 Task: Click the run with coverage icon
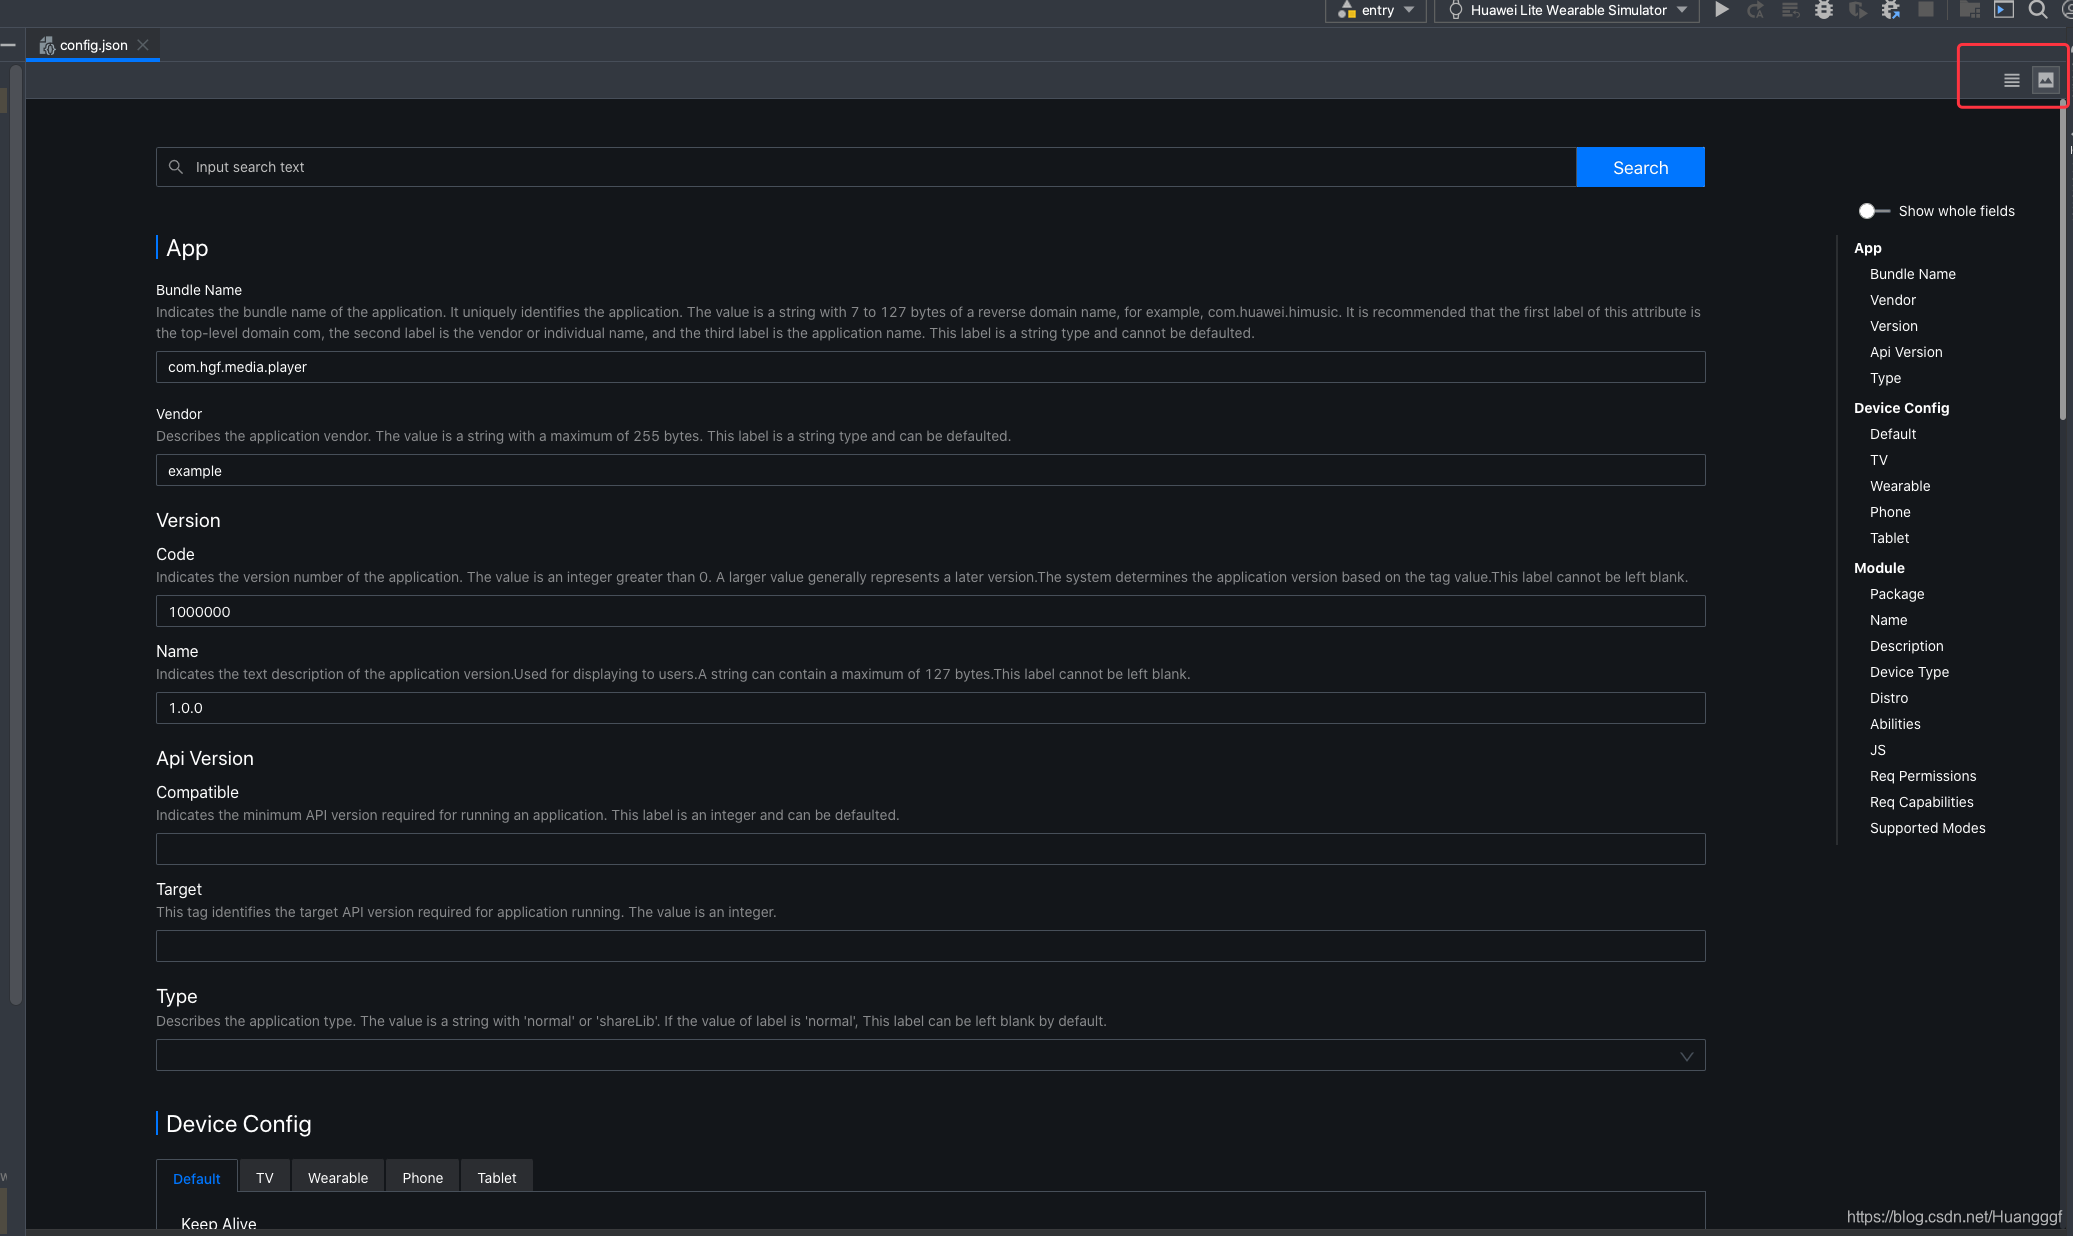pyautogui.click(x=1858, y=10)
